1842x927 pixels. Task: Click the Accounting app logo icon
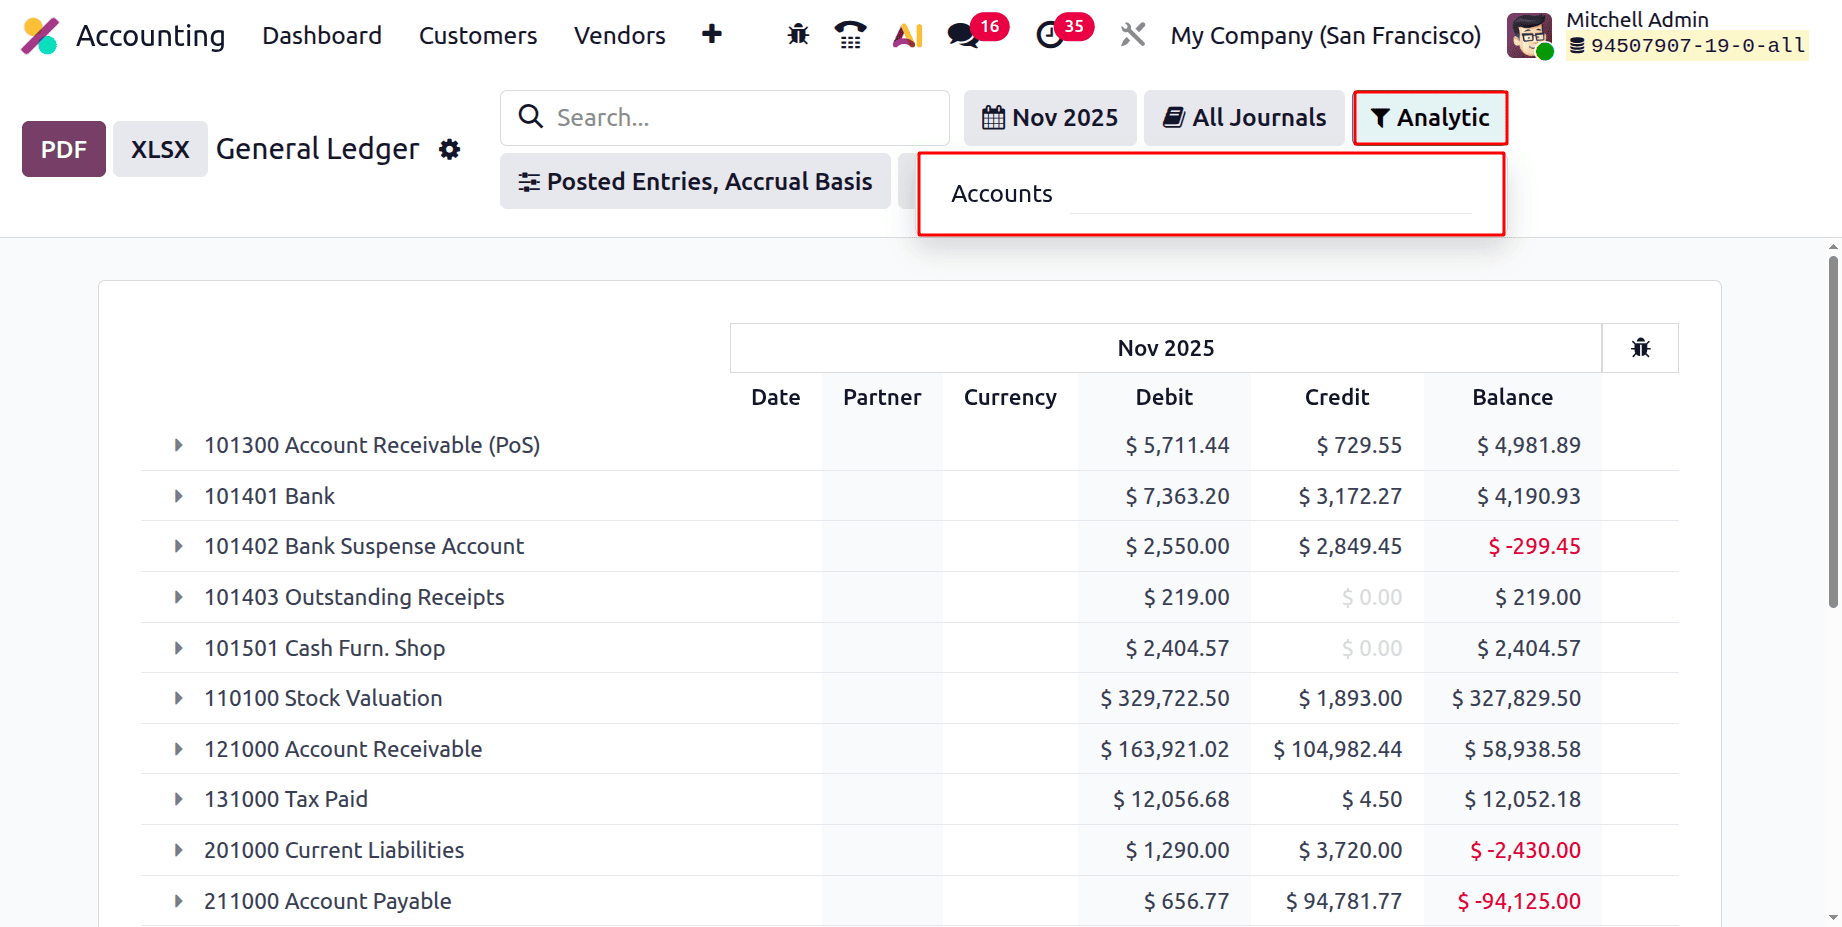click(40, 36)
